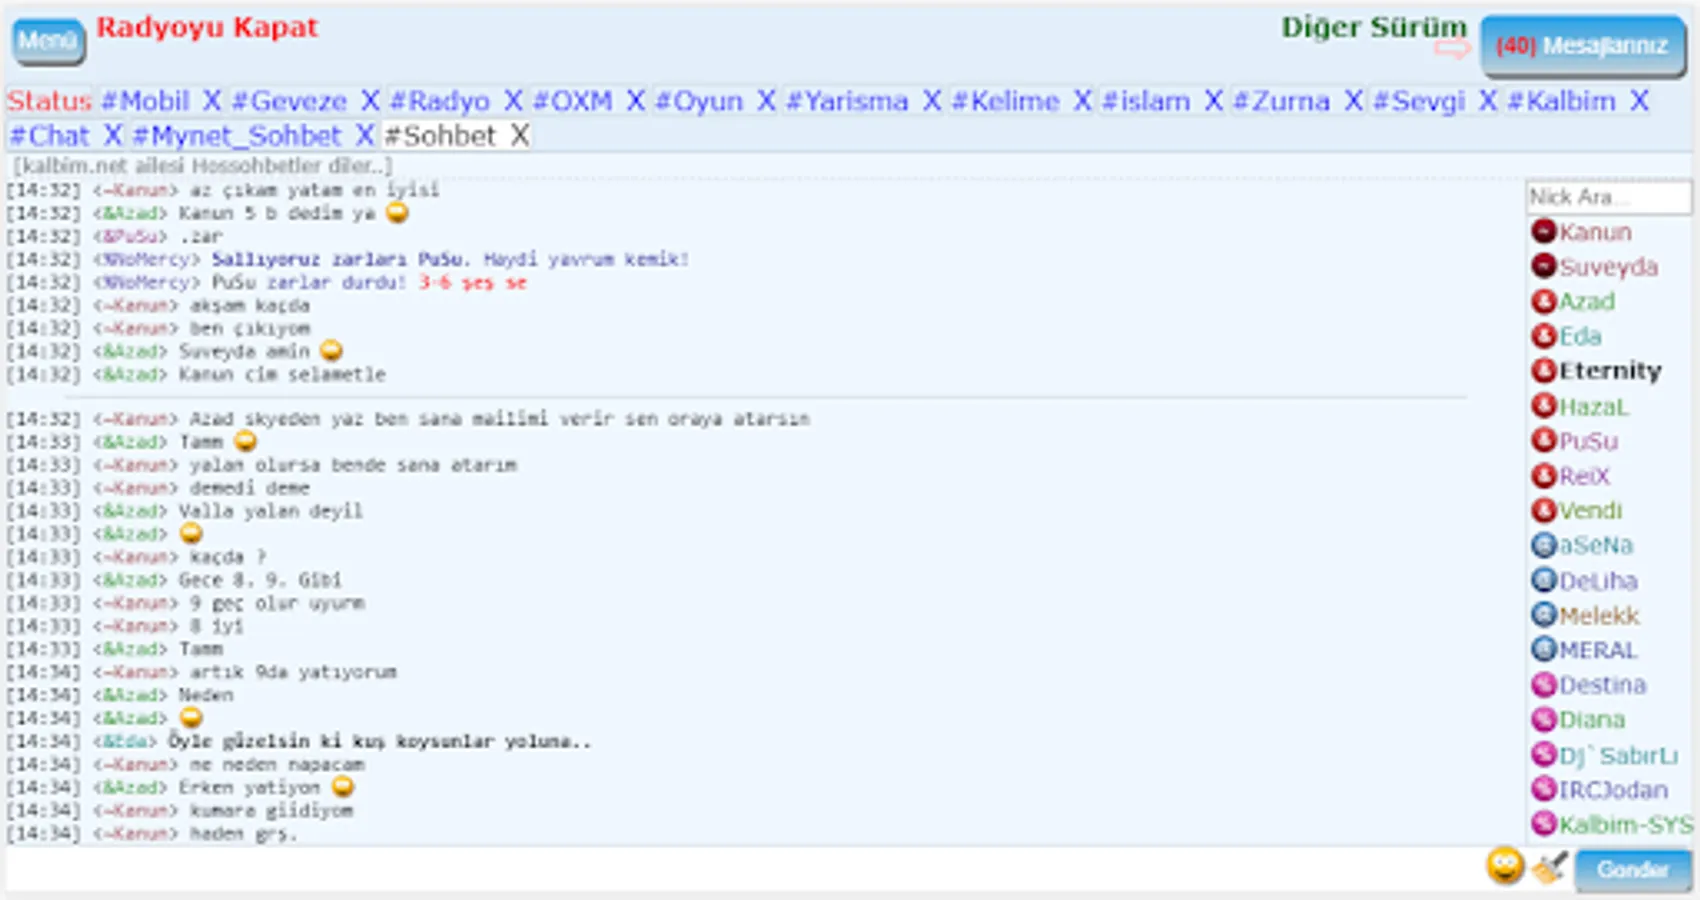Image resolution: width=1700 pixels, height=900 pixels.
Task: Close the #Sevgi channel with its X
Action: (1488, 101)
